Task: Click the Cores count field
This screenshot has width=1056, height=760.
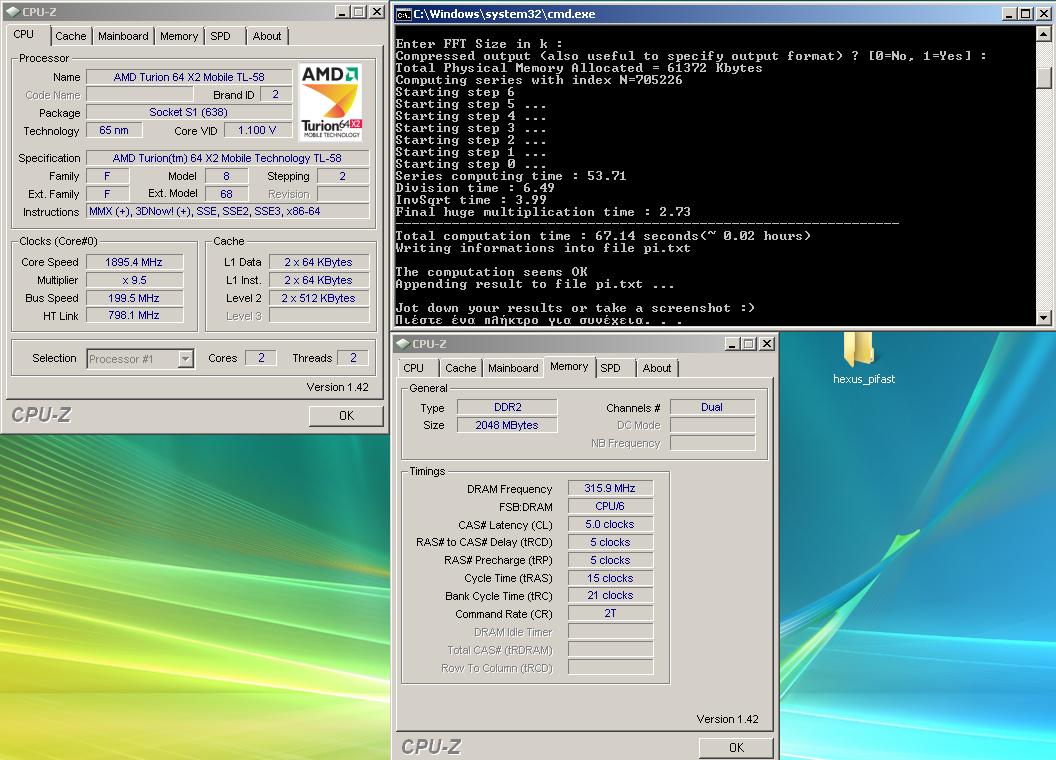Action: pos(261,358)
